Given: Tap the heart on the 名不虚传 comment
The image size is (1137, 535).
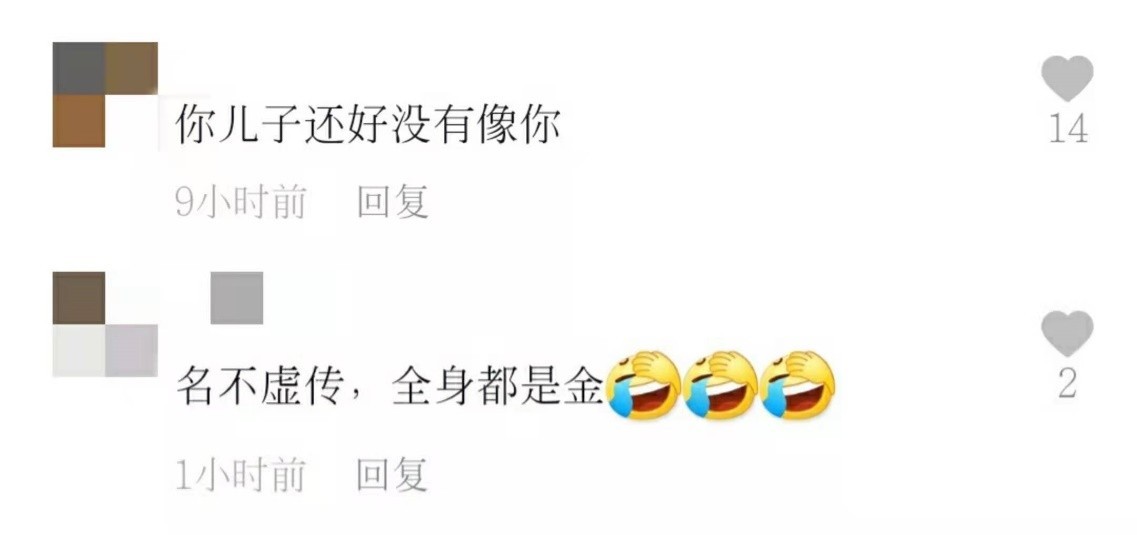Looking at the screenshot, I should pyautogui.click(x=1067, y=333).
